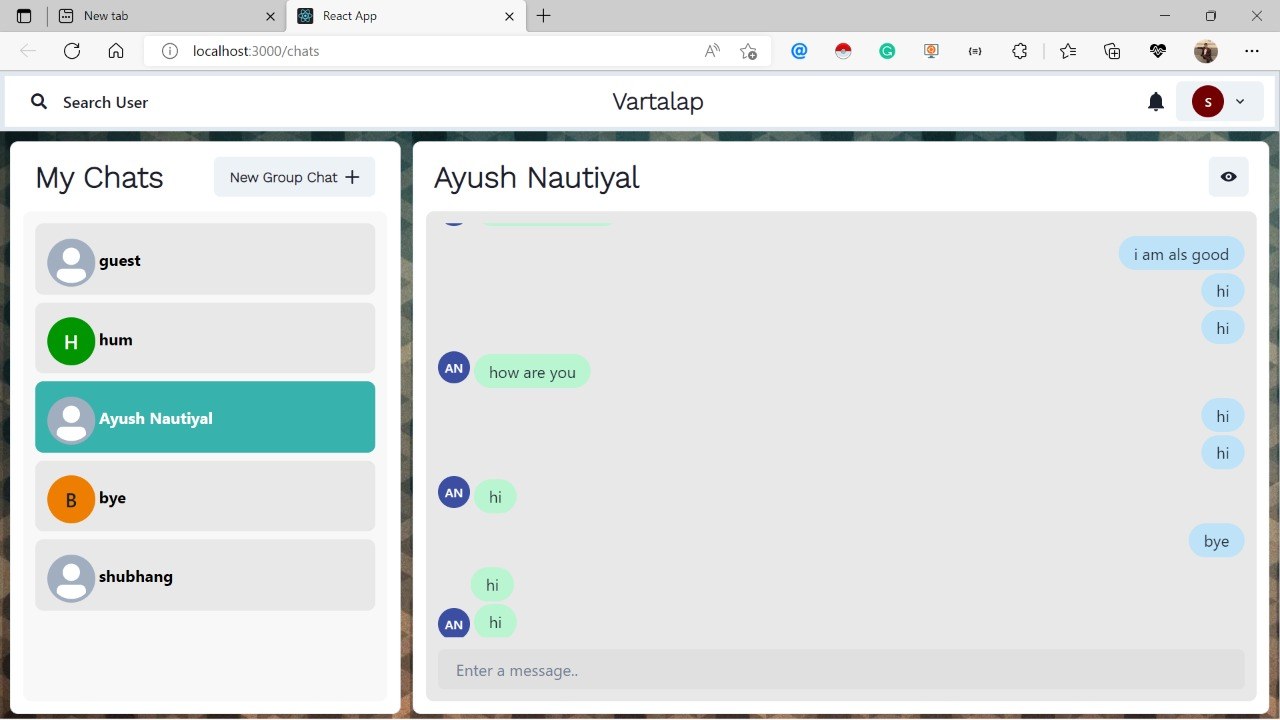Expand the profile menu via the S avatar chevron

[x=1239, y=101]
